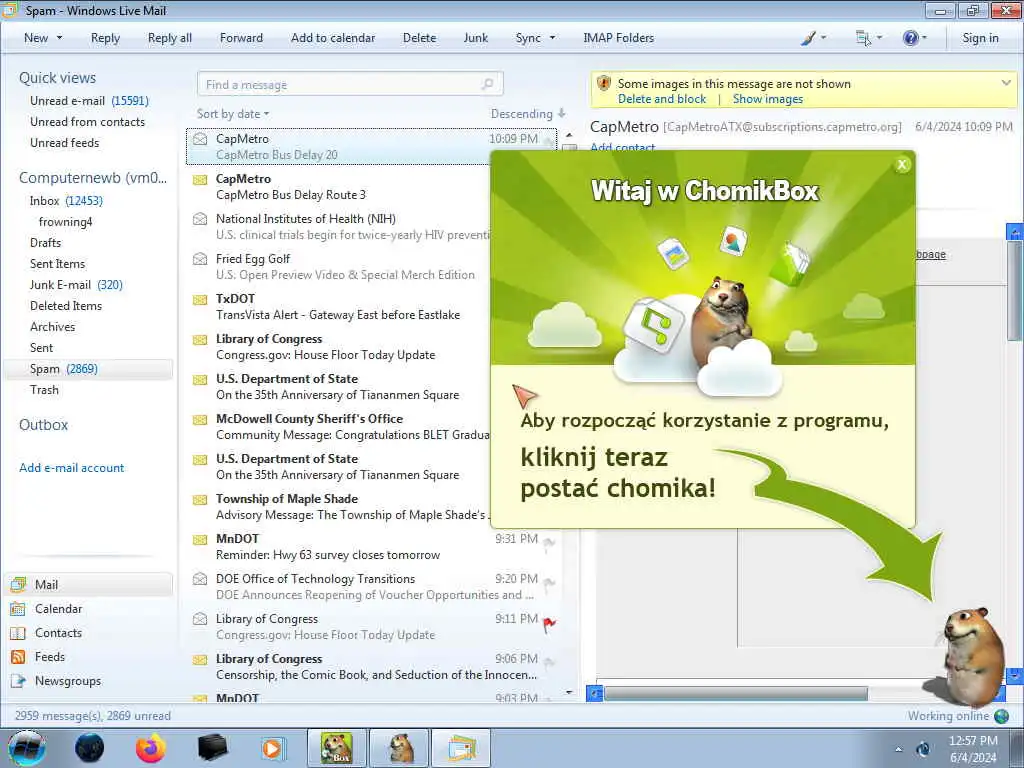The image size is (1024, 768).
Task: Click Junk in the toolbar
Action: (475, 38)
